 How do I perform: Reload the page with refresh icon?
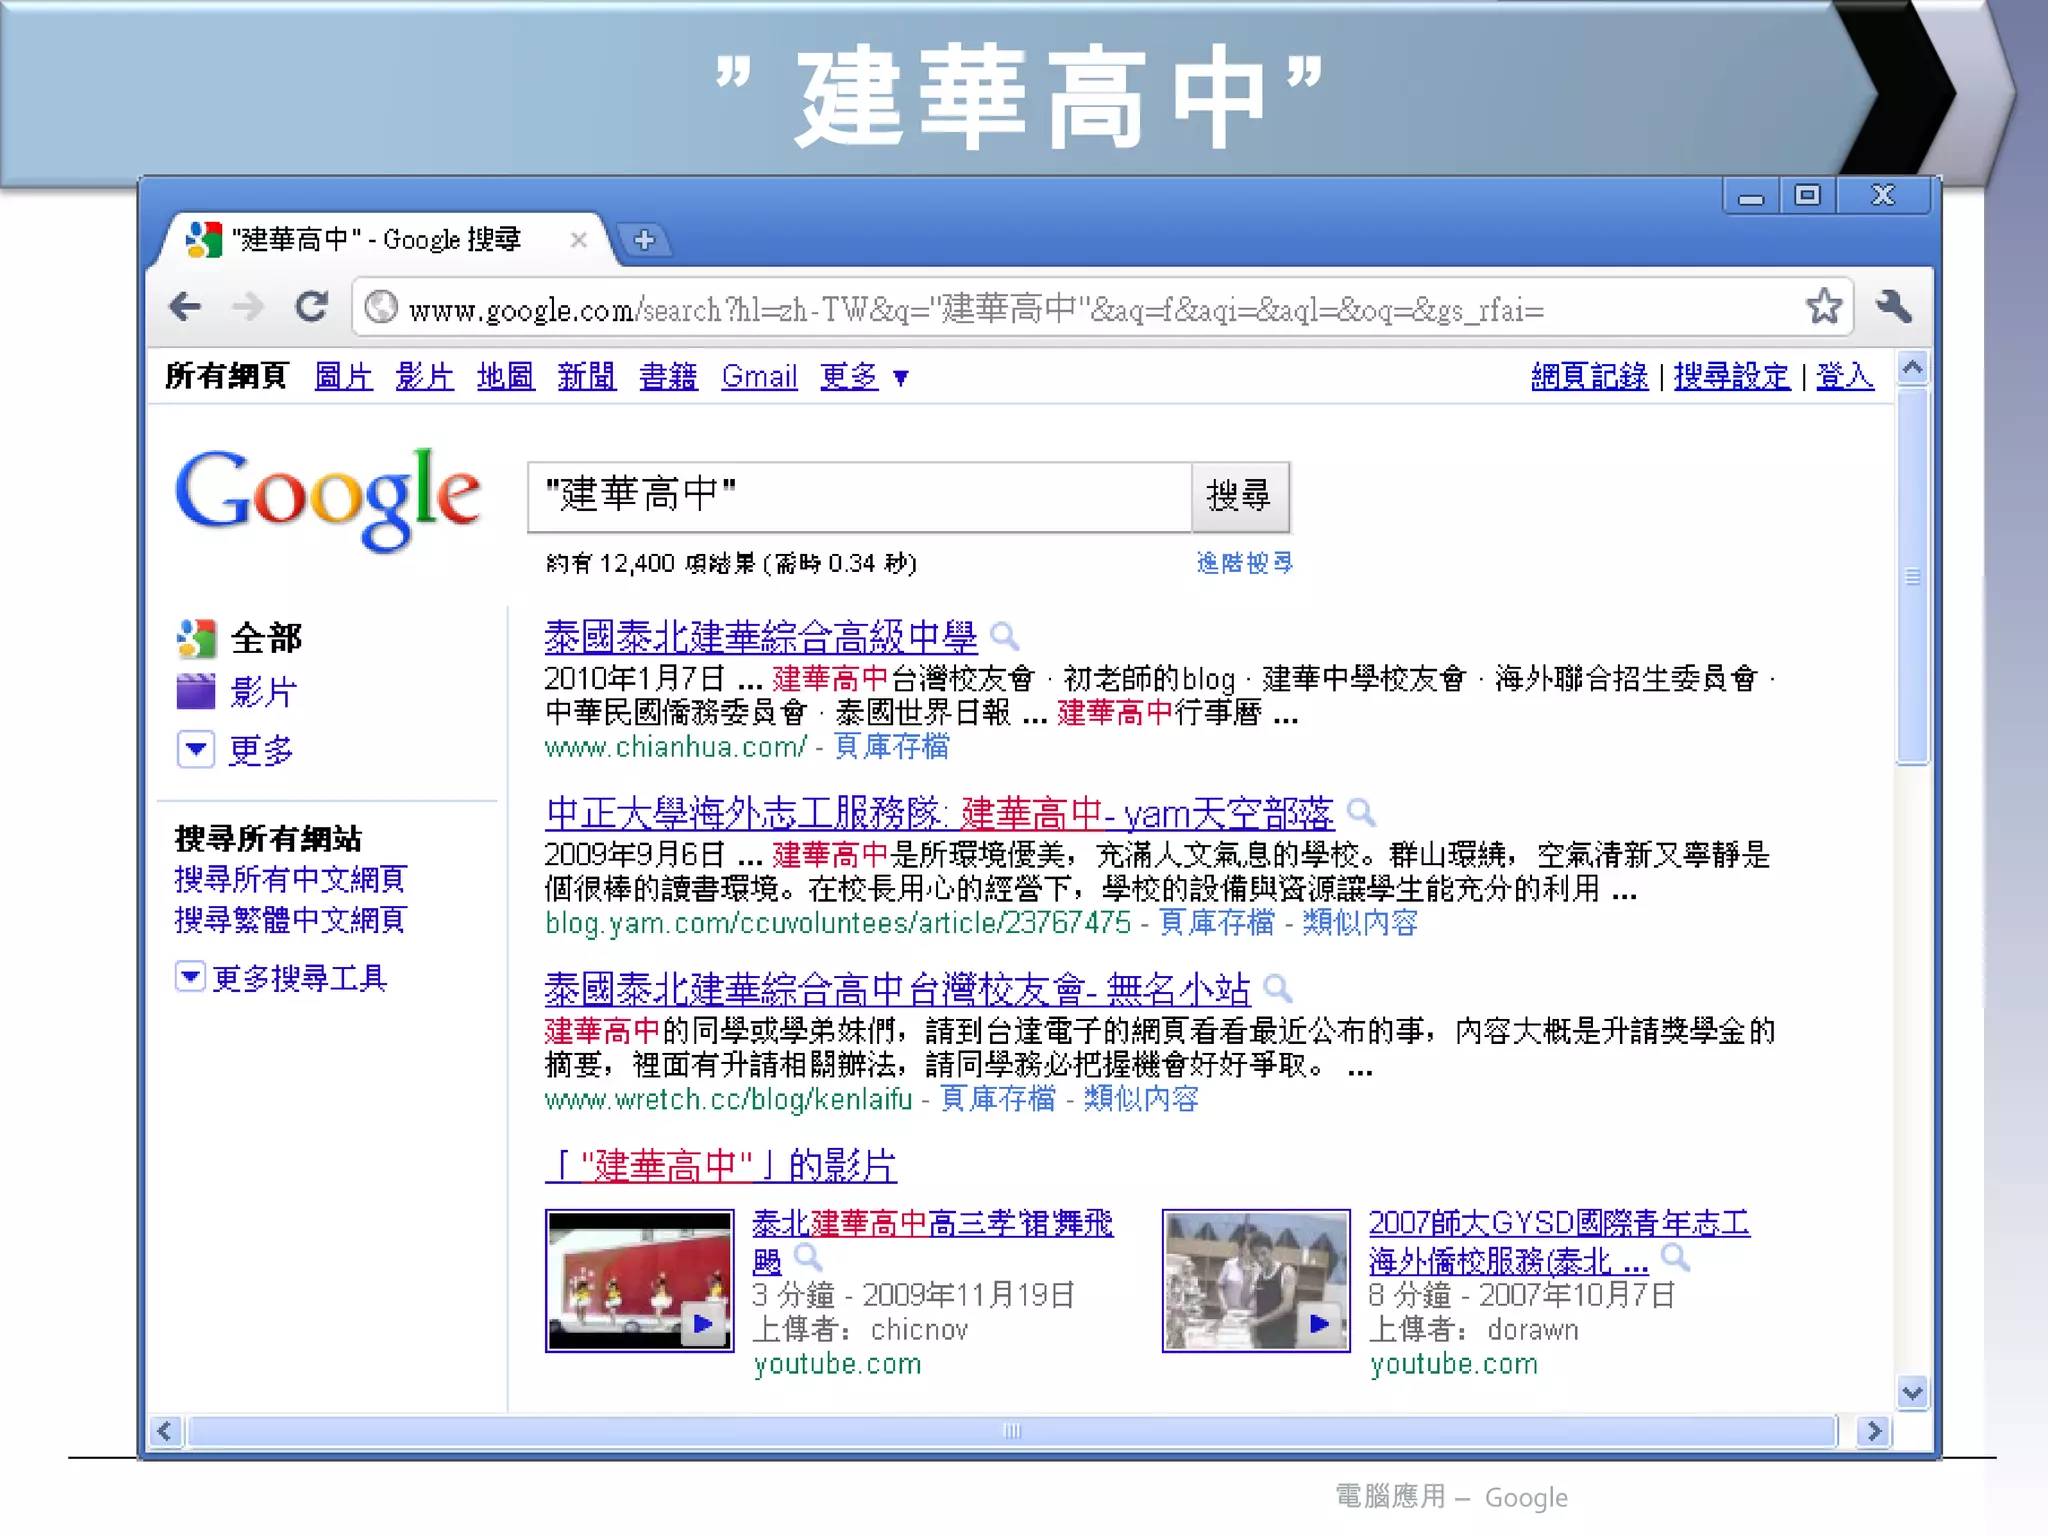[312, 306]
